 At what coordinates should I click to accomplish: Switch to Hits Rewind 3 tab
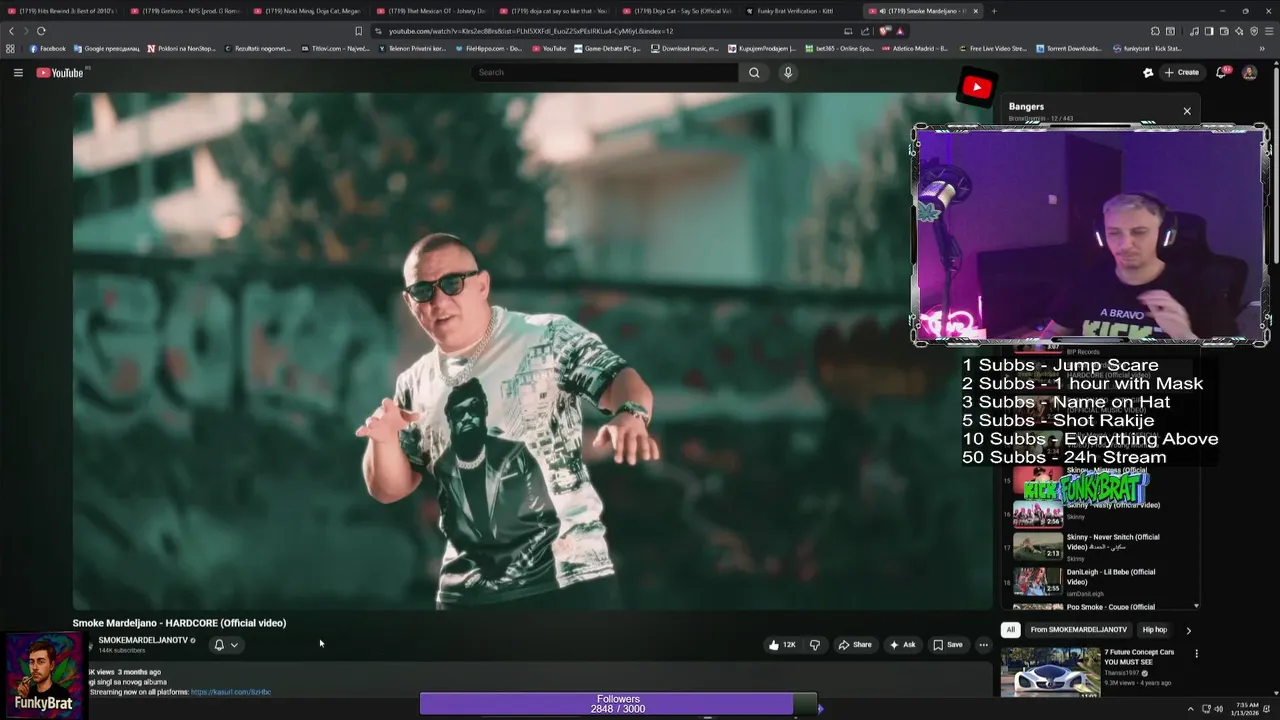(62, 11)
